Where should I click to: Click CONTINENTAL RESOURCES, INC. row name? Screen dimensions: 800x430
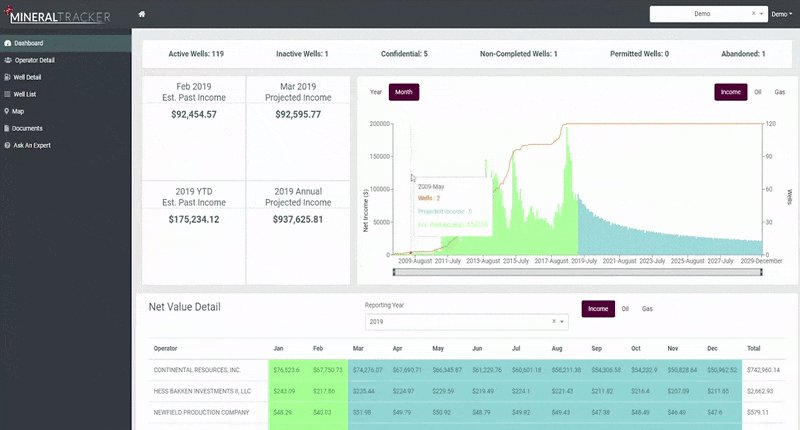click(x=197, y=370)
